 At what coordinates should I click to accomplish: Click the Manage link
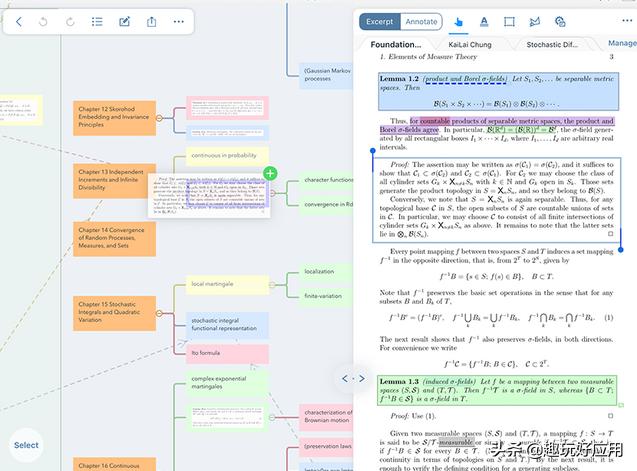tap(622, 43)
